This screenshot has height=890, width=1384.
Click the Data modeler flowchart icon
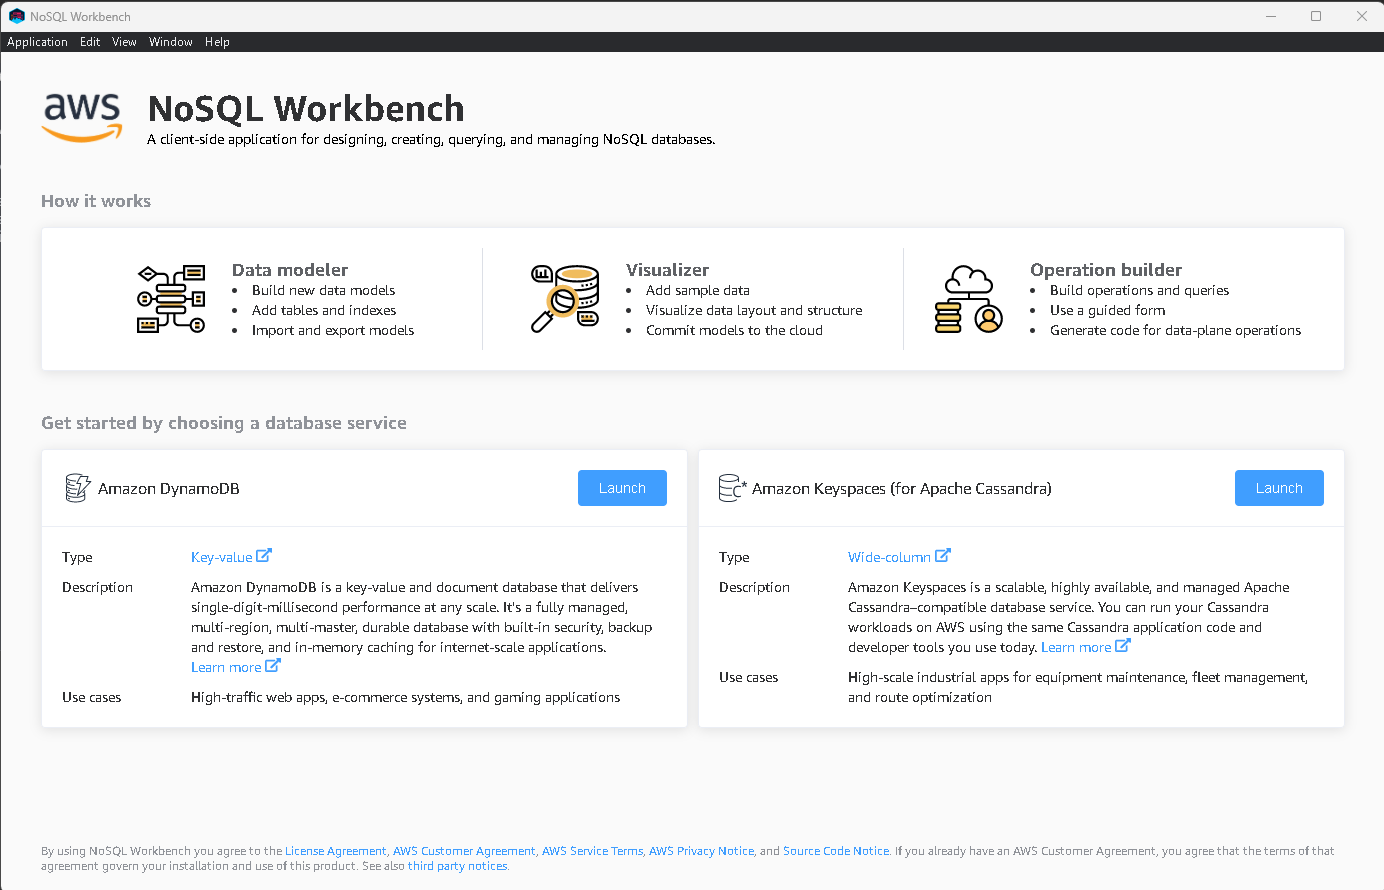(171, 298)
